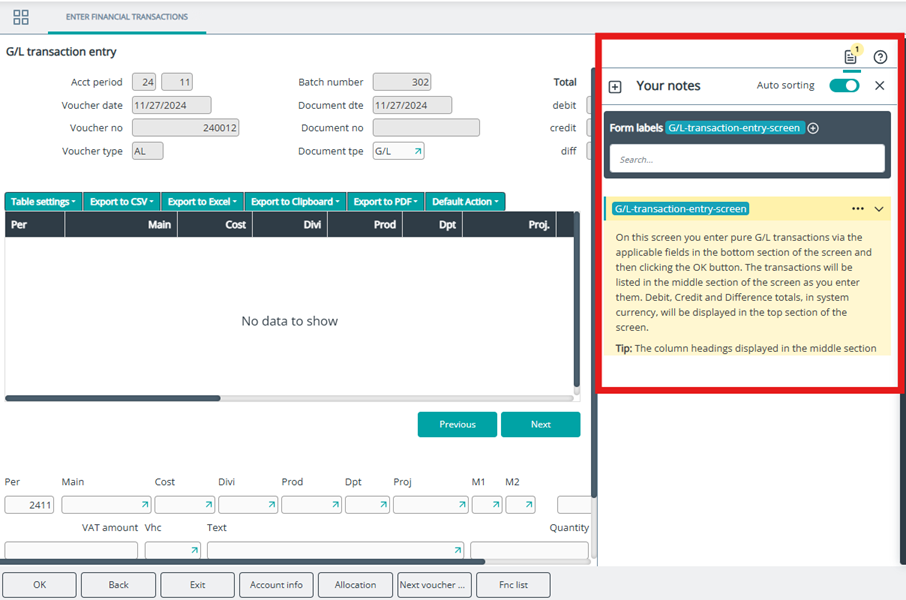Open the Default Action dropdown
This screenshot has width=906, height=600.
click(465, 202)
